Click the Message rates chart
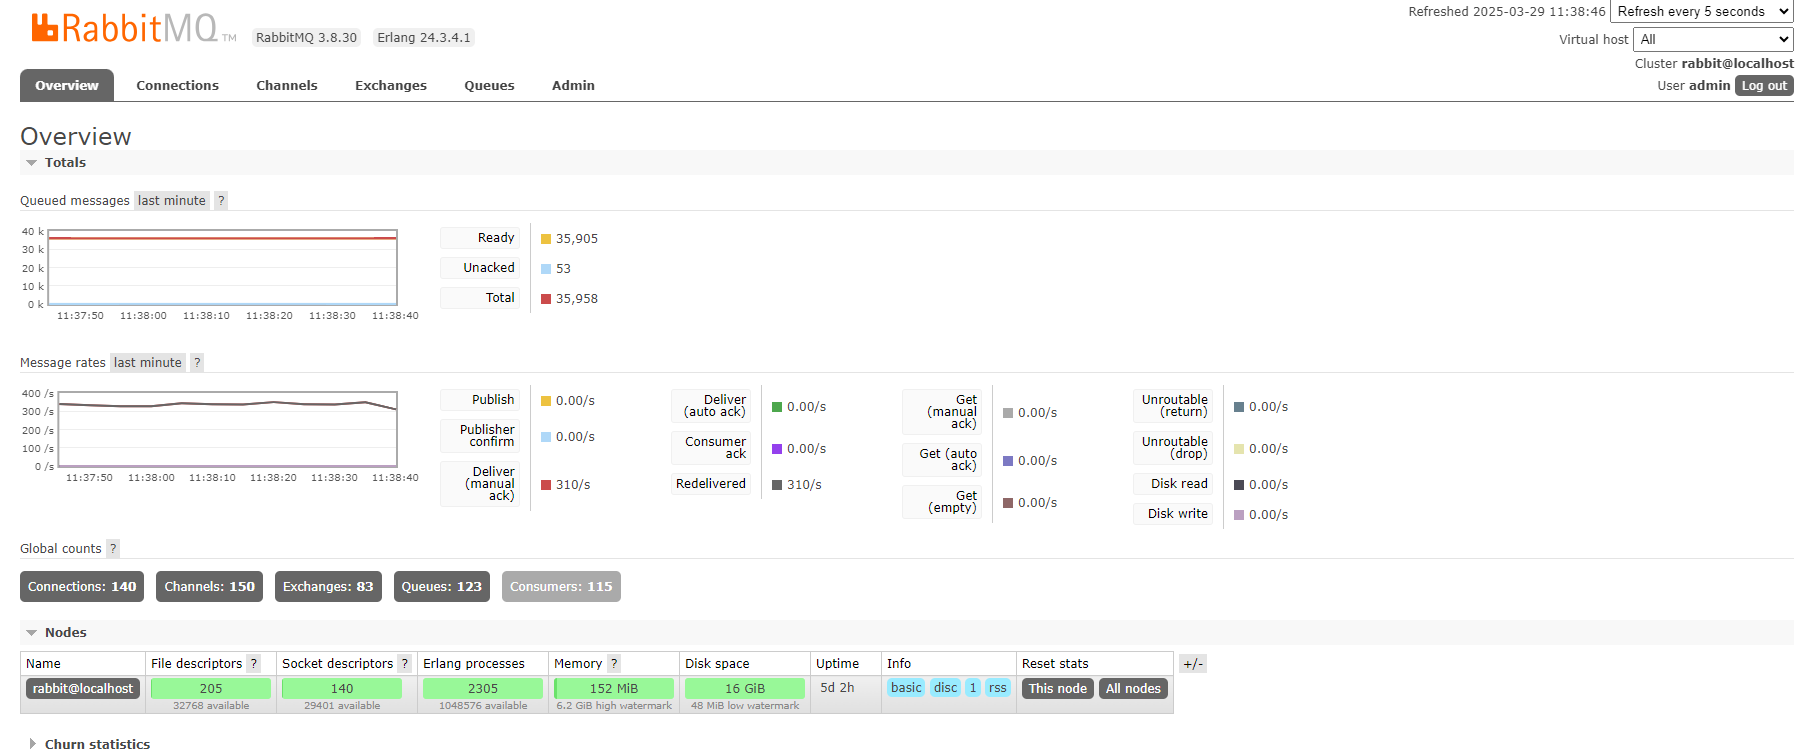 [227, 429]
